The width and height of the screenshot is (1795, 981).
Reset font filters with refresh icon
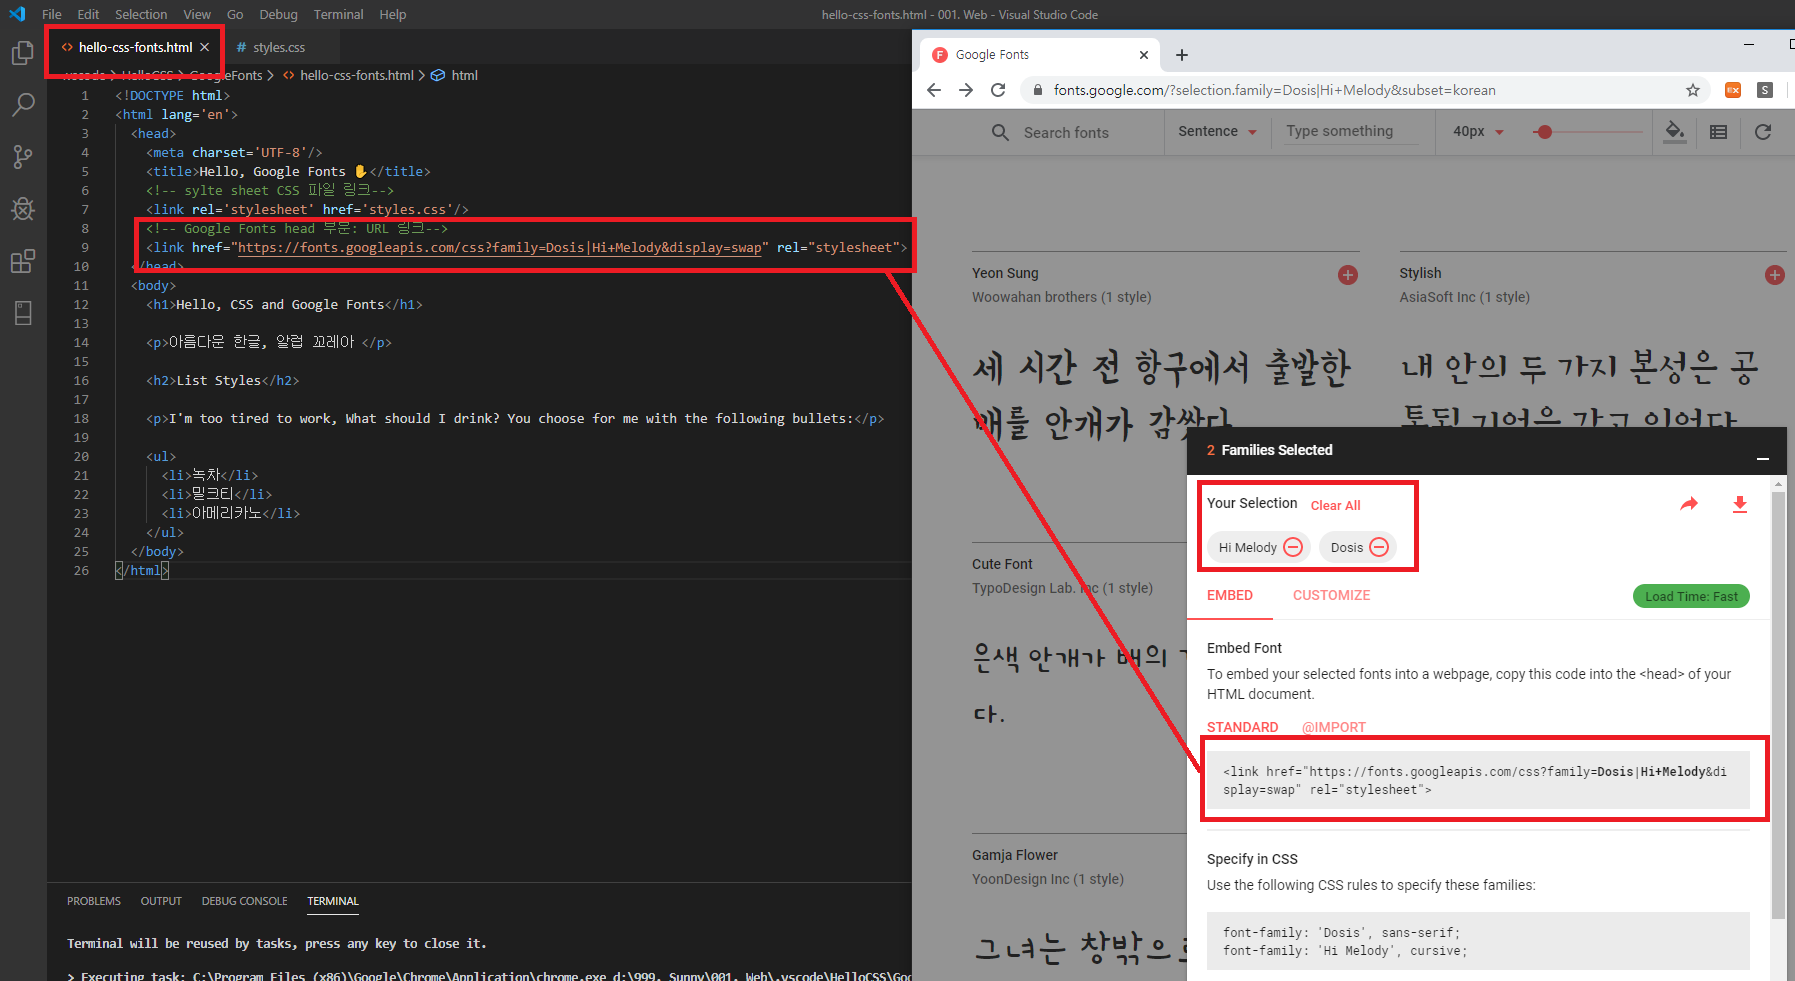[1763, 132]
